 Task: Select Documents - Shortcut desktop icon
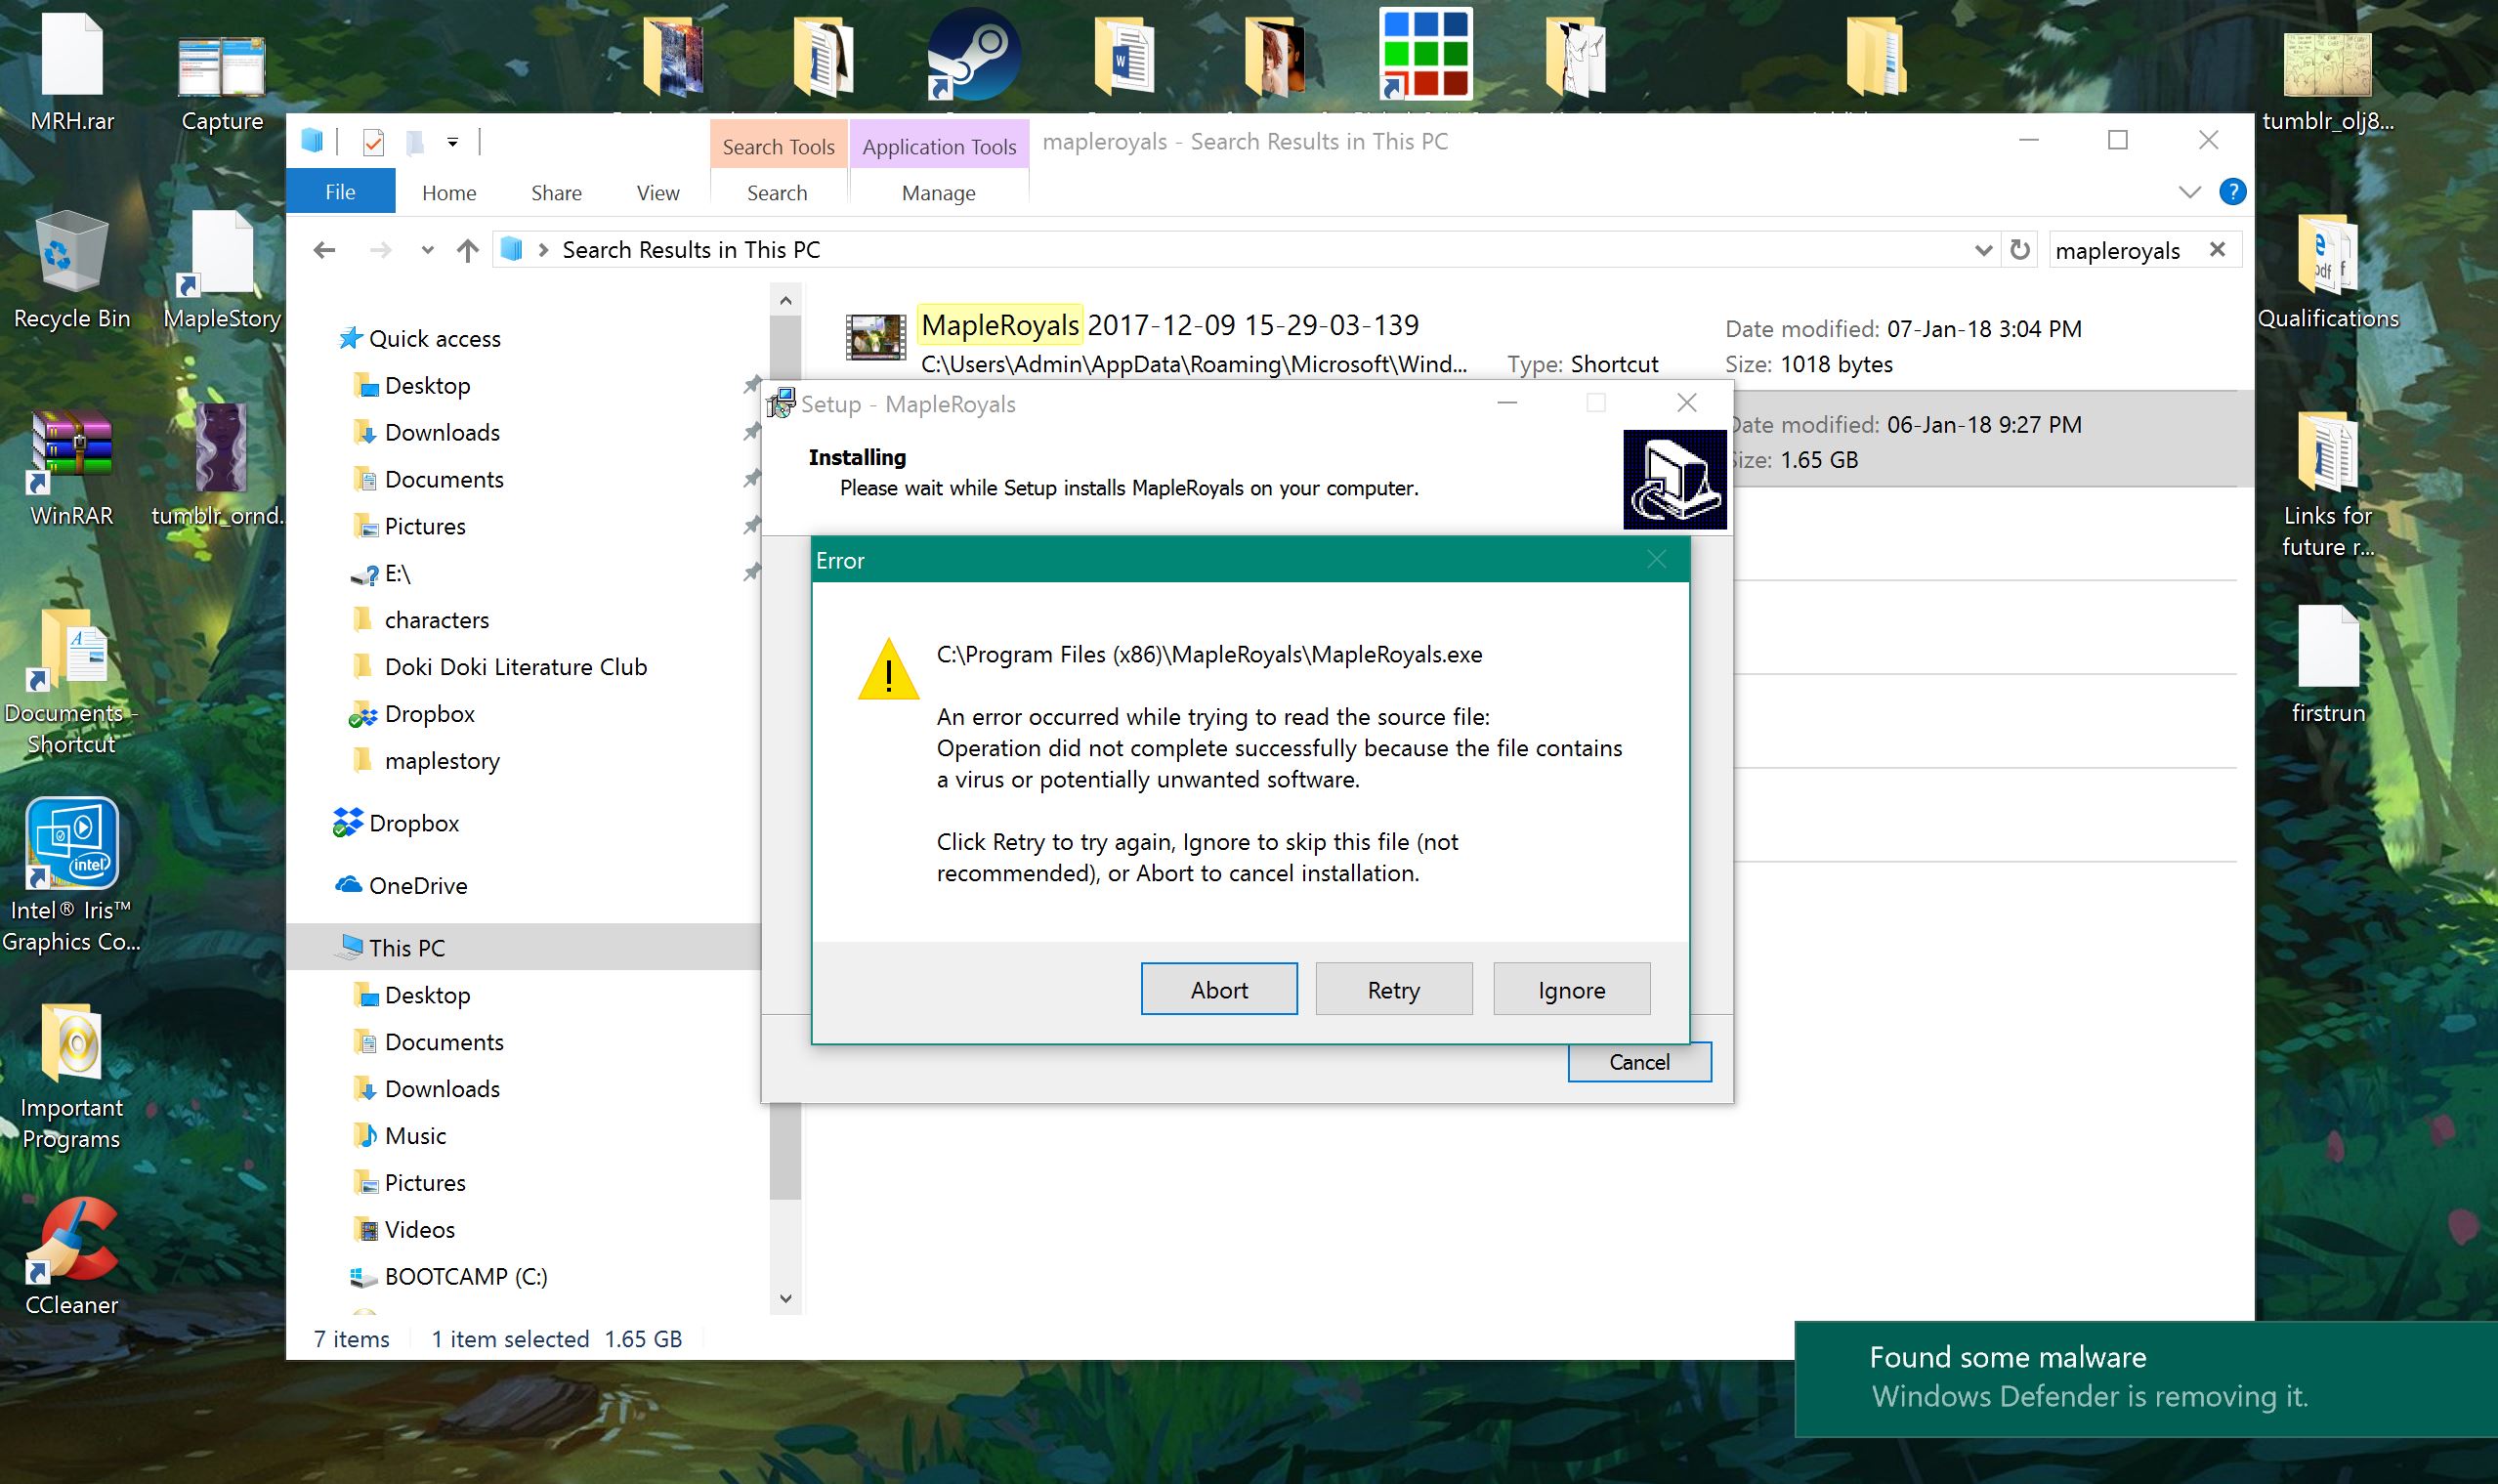pyautogui.click(x=72, y=683)
